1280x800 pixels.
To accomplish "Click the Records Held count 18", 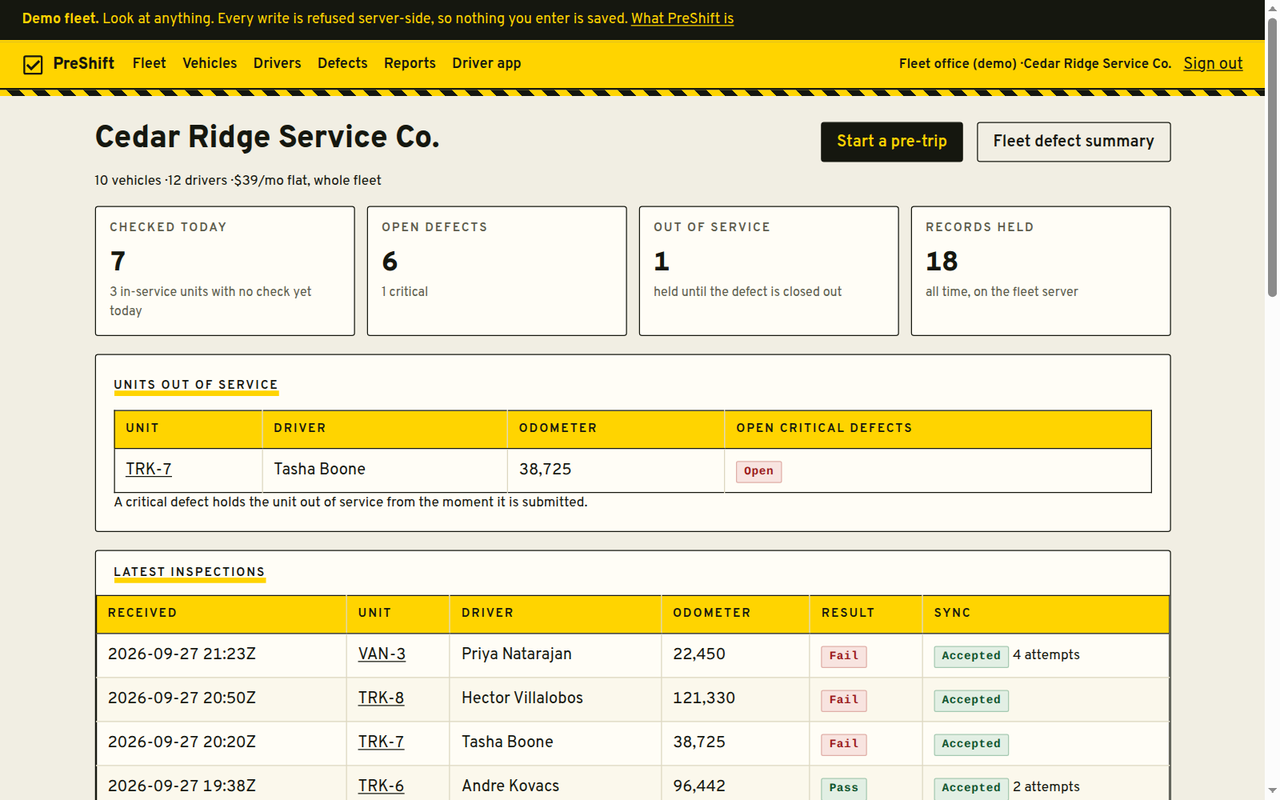I will point(942,262).
